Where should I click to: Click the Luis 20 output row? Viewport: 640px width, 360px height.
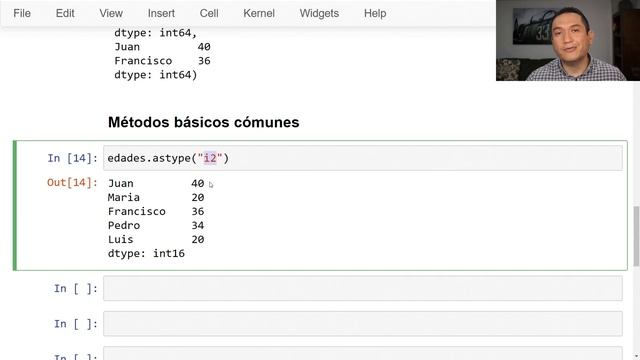click(156, 239)
